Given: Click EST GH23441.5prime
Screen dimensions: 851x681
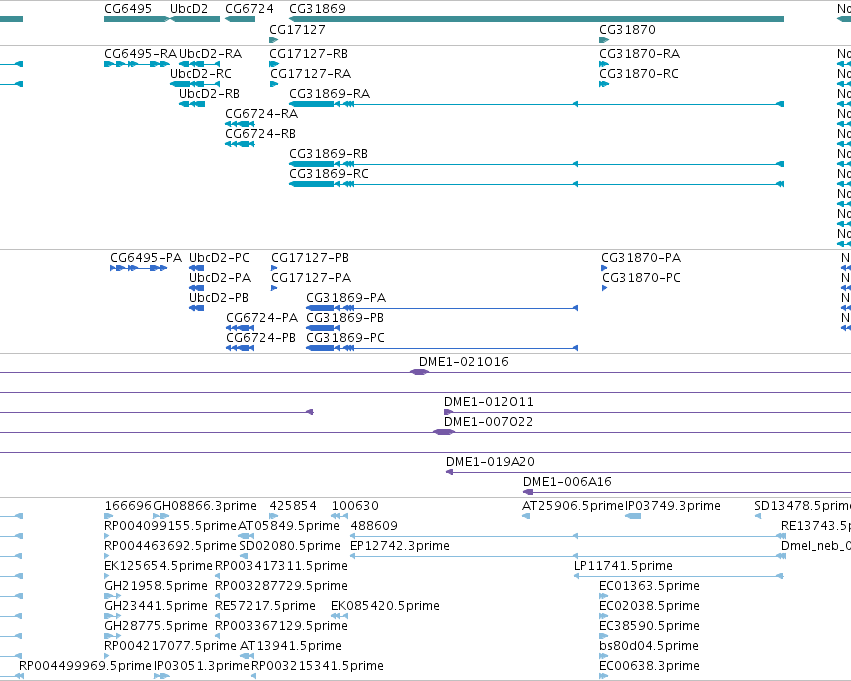Looking at the screenshot, I should pos(156,607).
